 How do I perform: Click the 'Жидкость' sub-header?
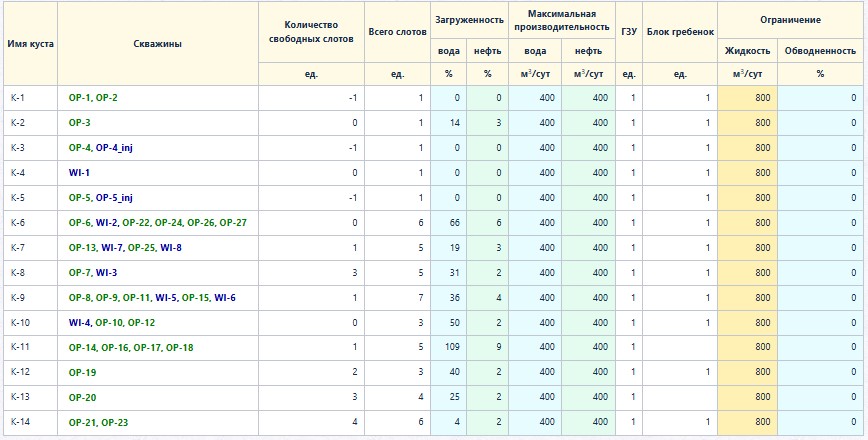pos(747,51)
